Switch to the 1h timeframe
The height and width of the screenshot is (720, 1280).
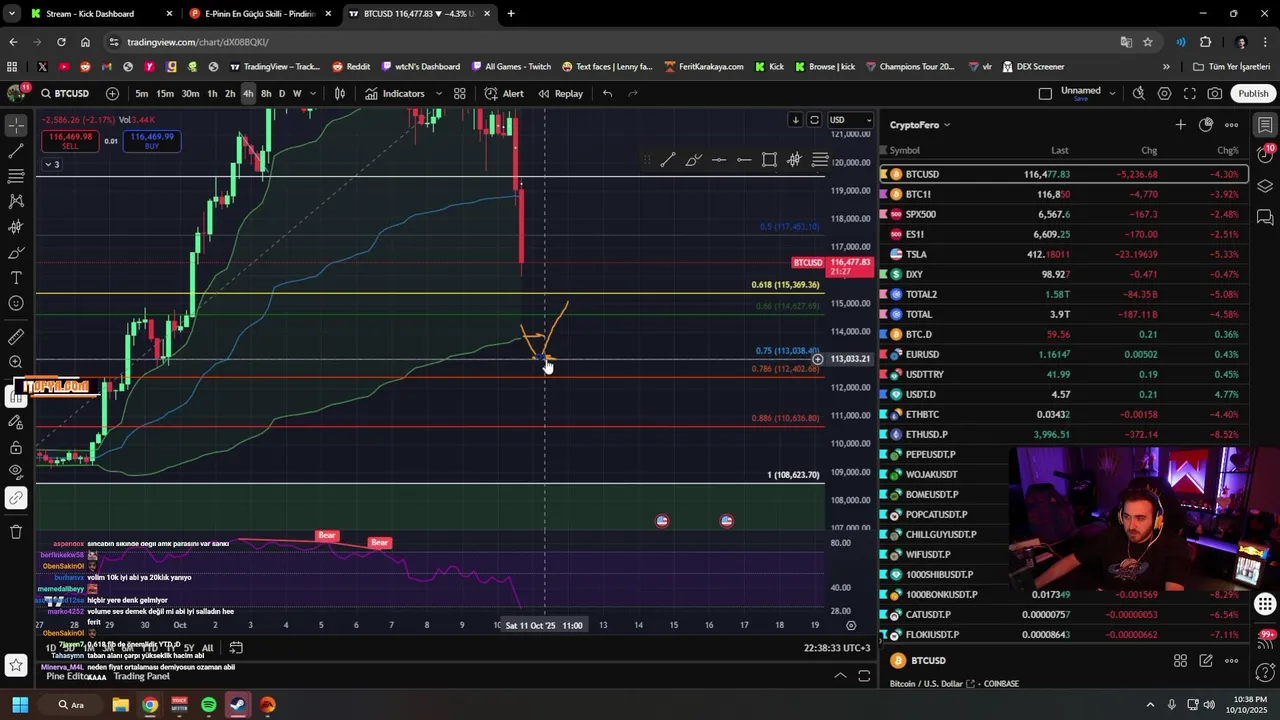click(212, 93)
